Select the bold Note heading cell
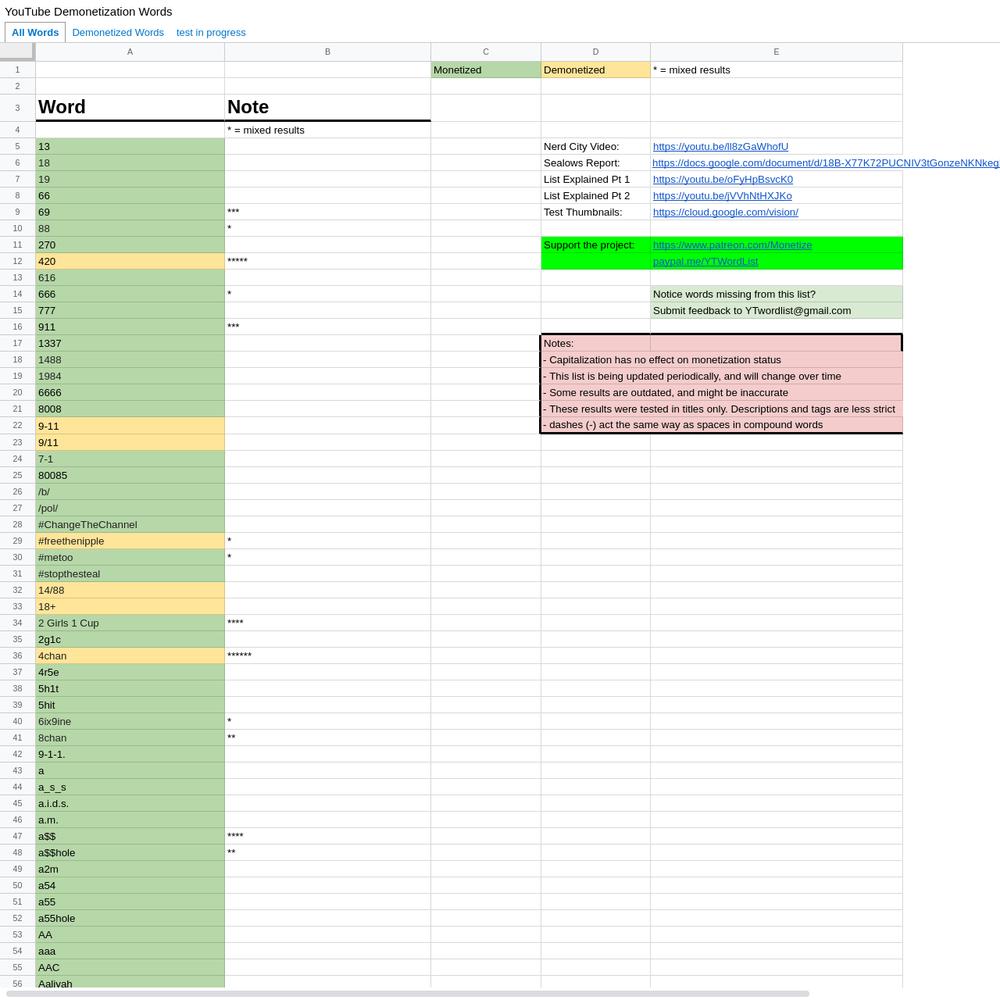 328,108
